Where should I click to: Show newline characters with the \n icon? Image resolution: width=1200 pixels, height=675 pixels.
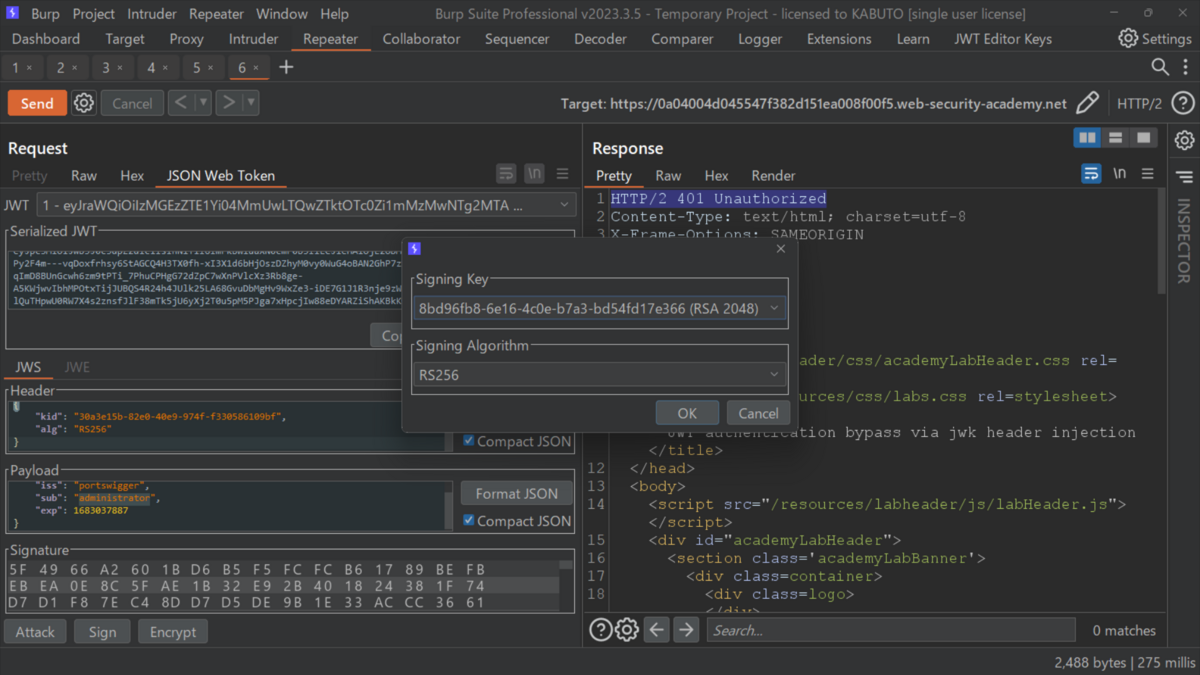(x=1120, y=173)
